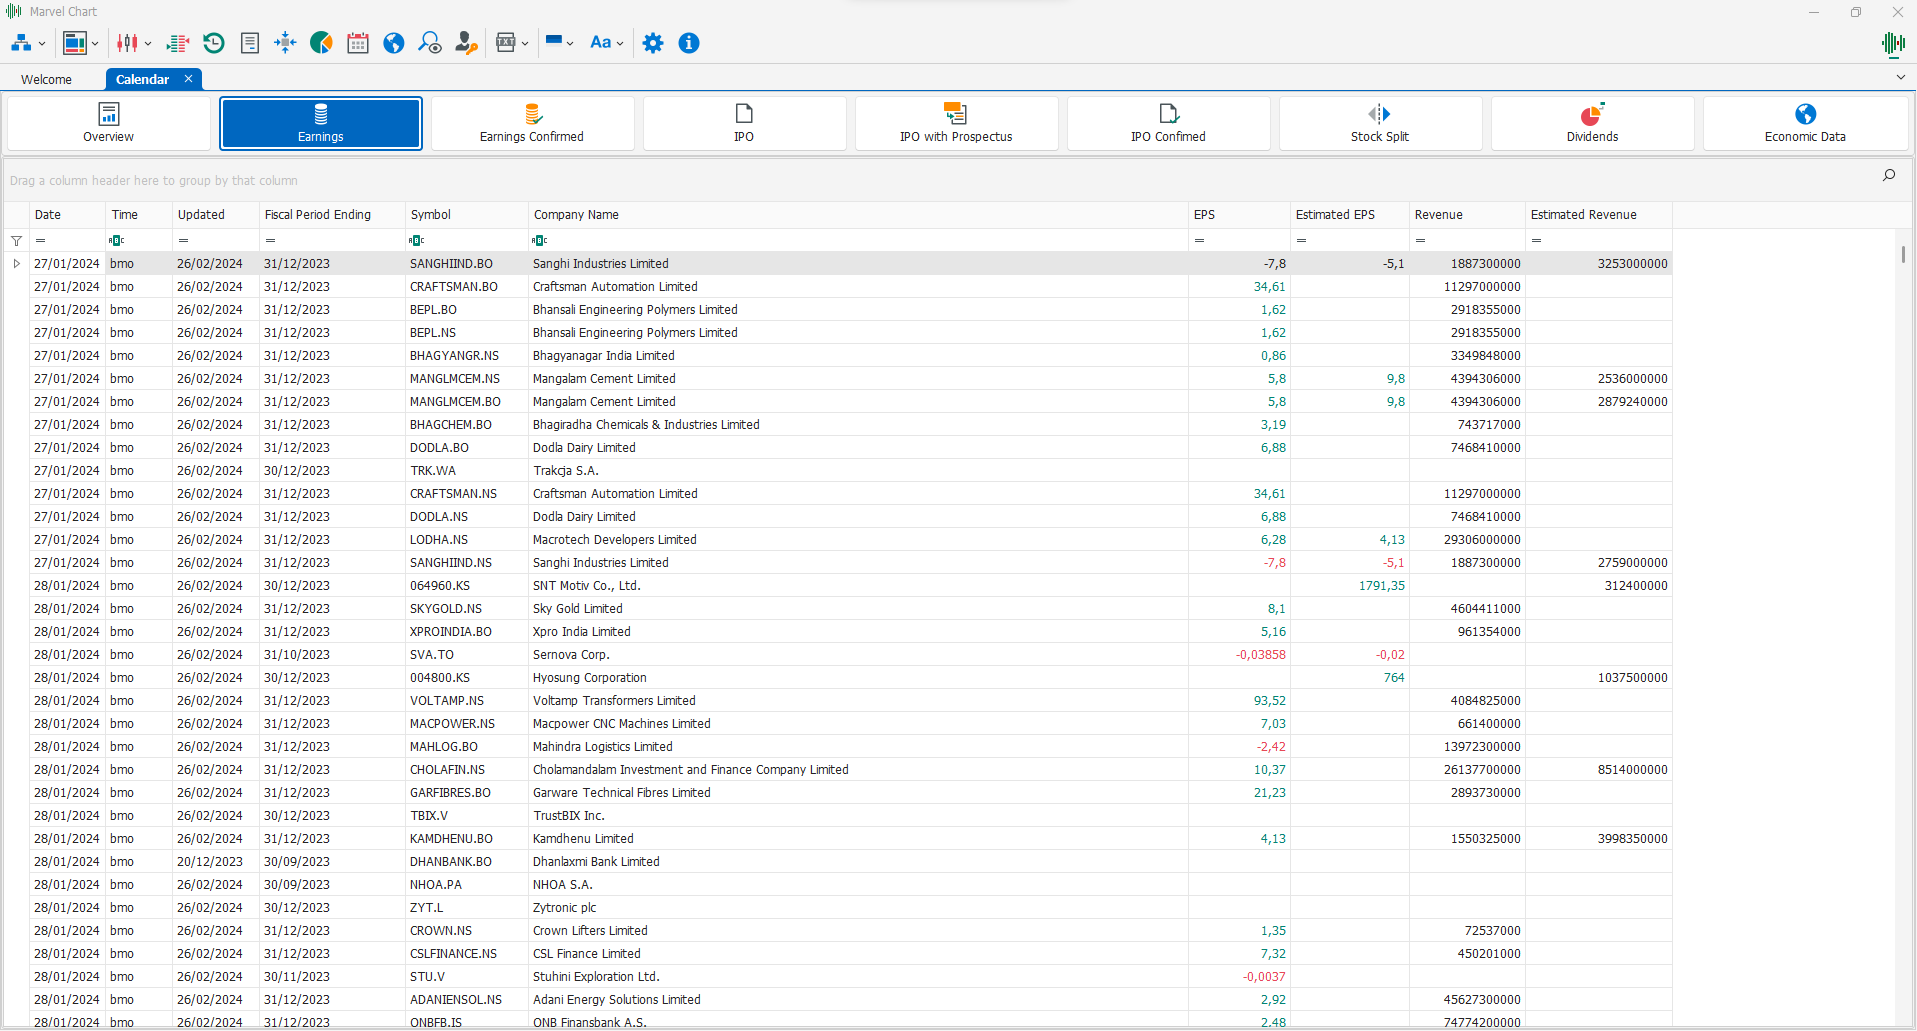Click the crosshair arrows icon
Screen dimensions: 1917x1031
pos(285,43)
